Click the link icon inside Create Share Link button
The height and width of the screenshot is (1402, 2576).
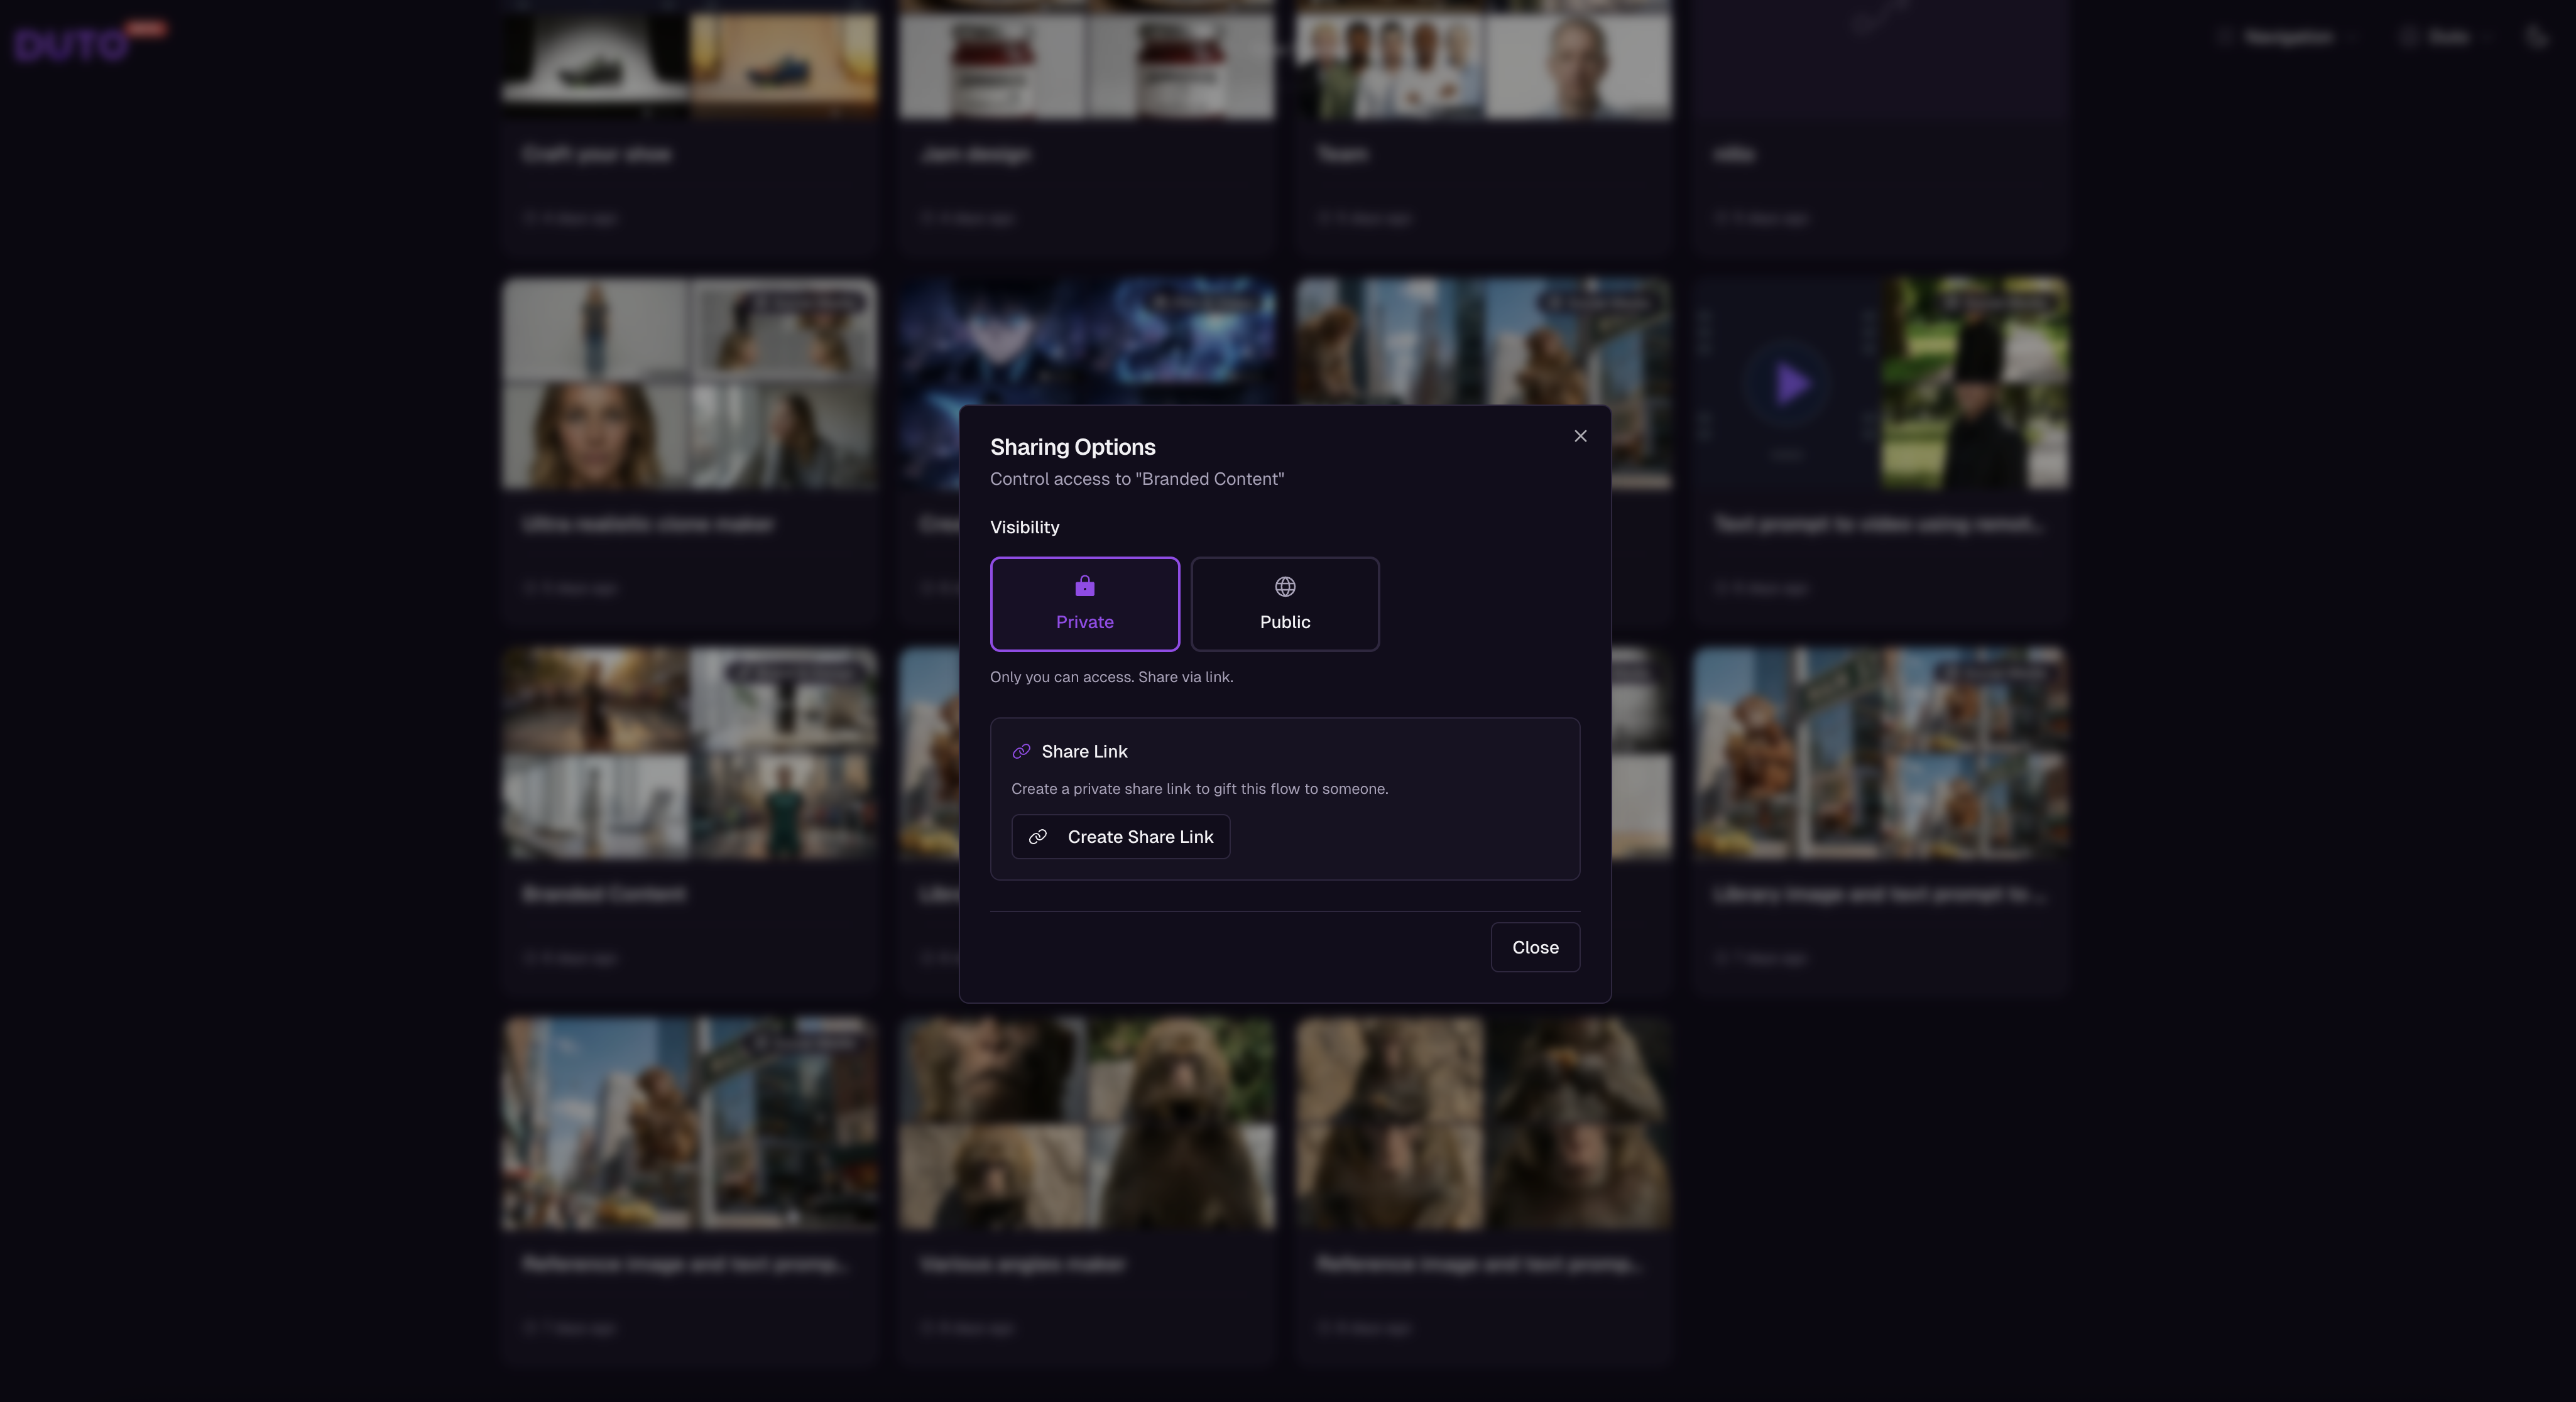[1038, 837]
